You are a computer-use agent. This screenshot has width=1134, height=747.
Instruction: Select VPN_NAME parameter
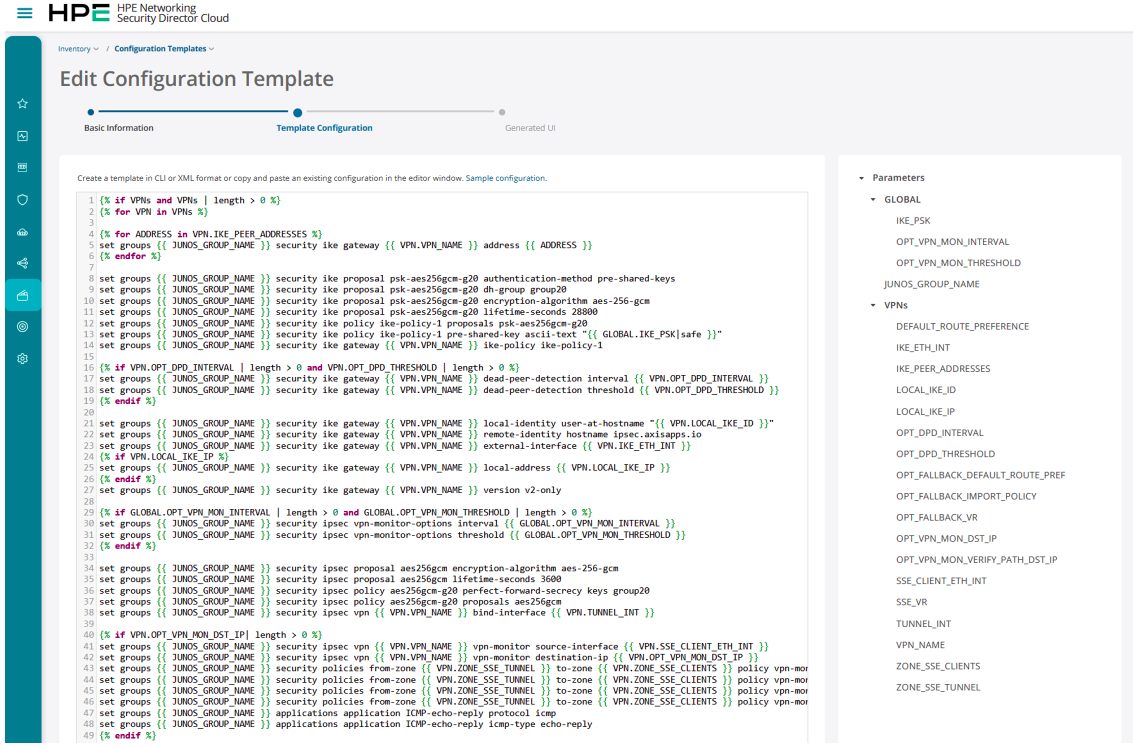(920, 644)
